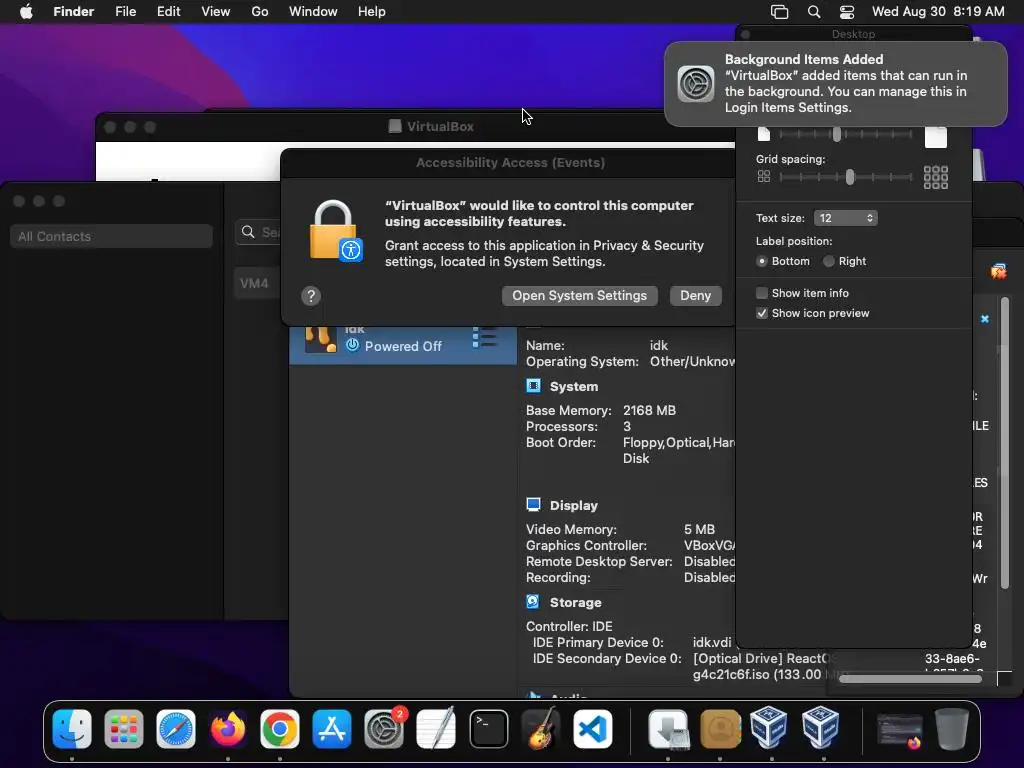Open the Installer disk icon in dock
The image size is (1024, 768).
(x=668, y=729)
